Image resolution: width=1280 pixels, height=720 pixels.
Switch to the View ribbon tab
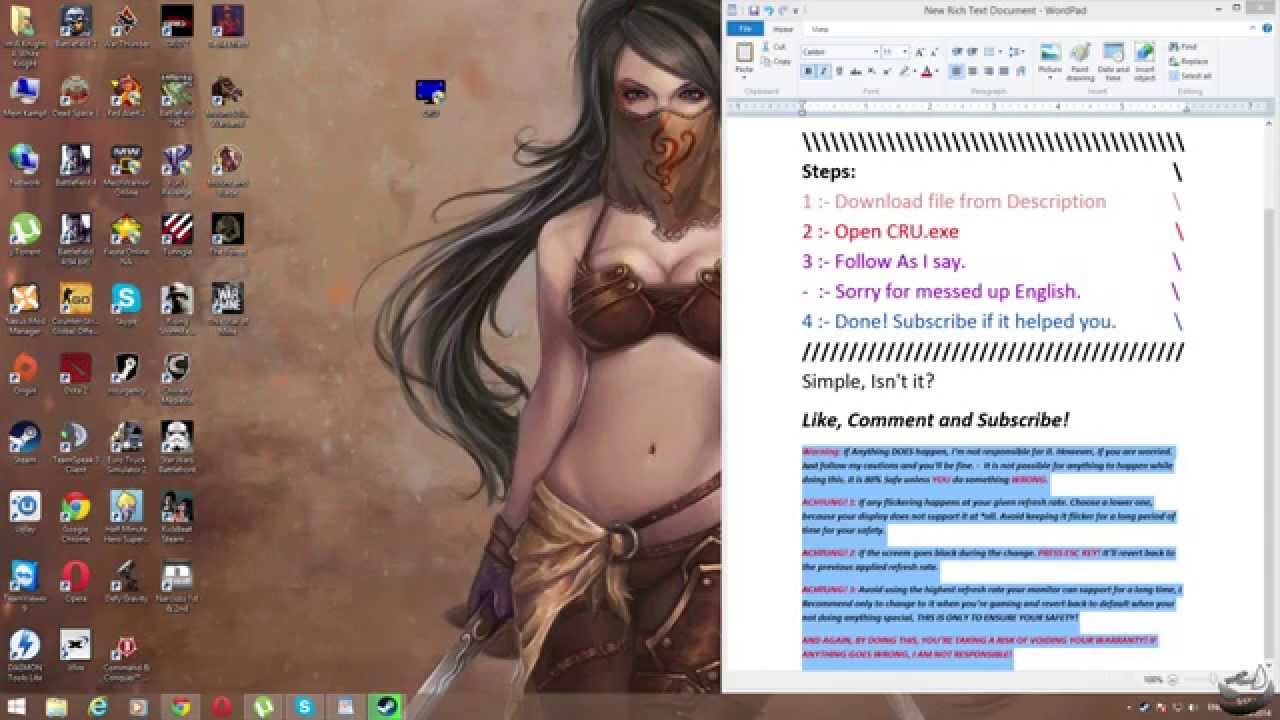pos(820,29)
